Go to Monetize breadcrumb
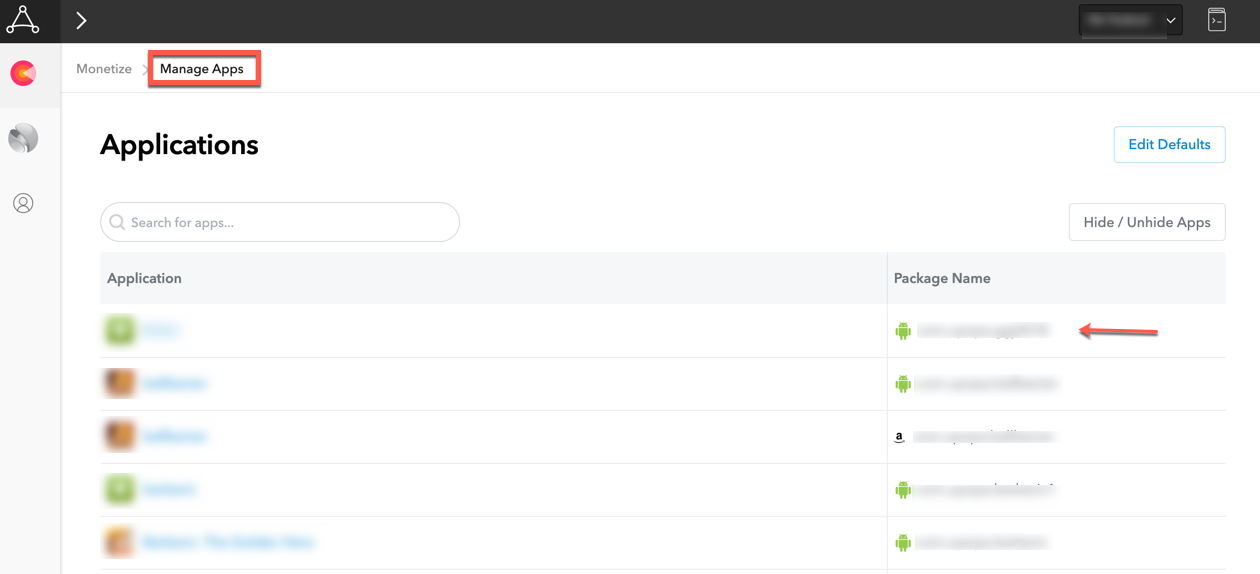This screenshot has width=1260, height=574. 104,69
